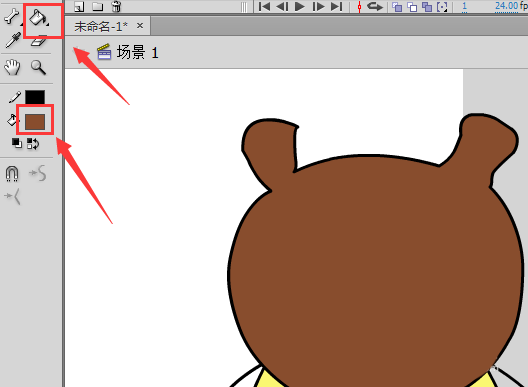Select the Zoom magnifier tool

38,67
